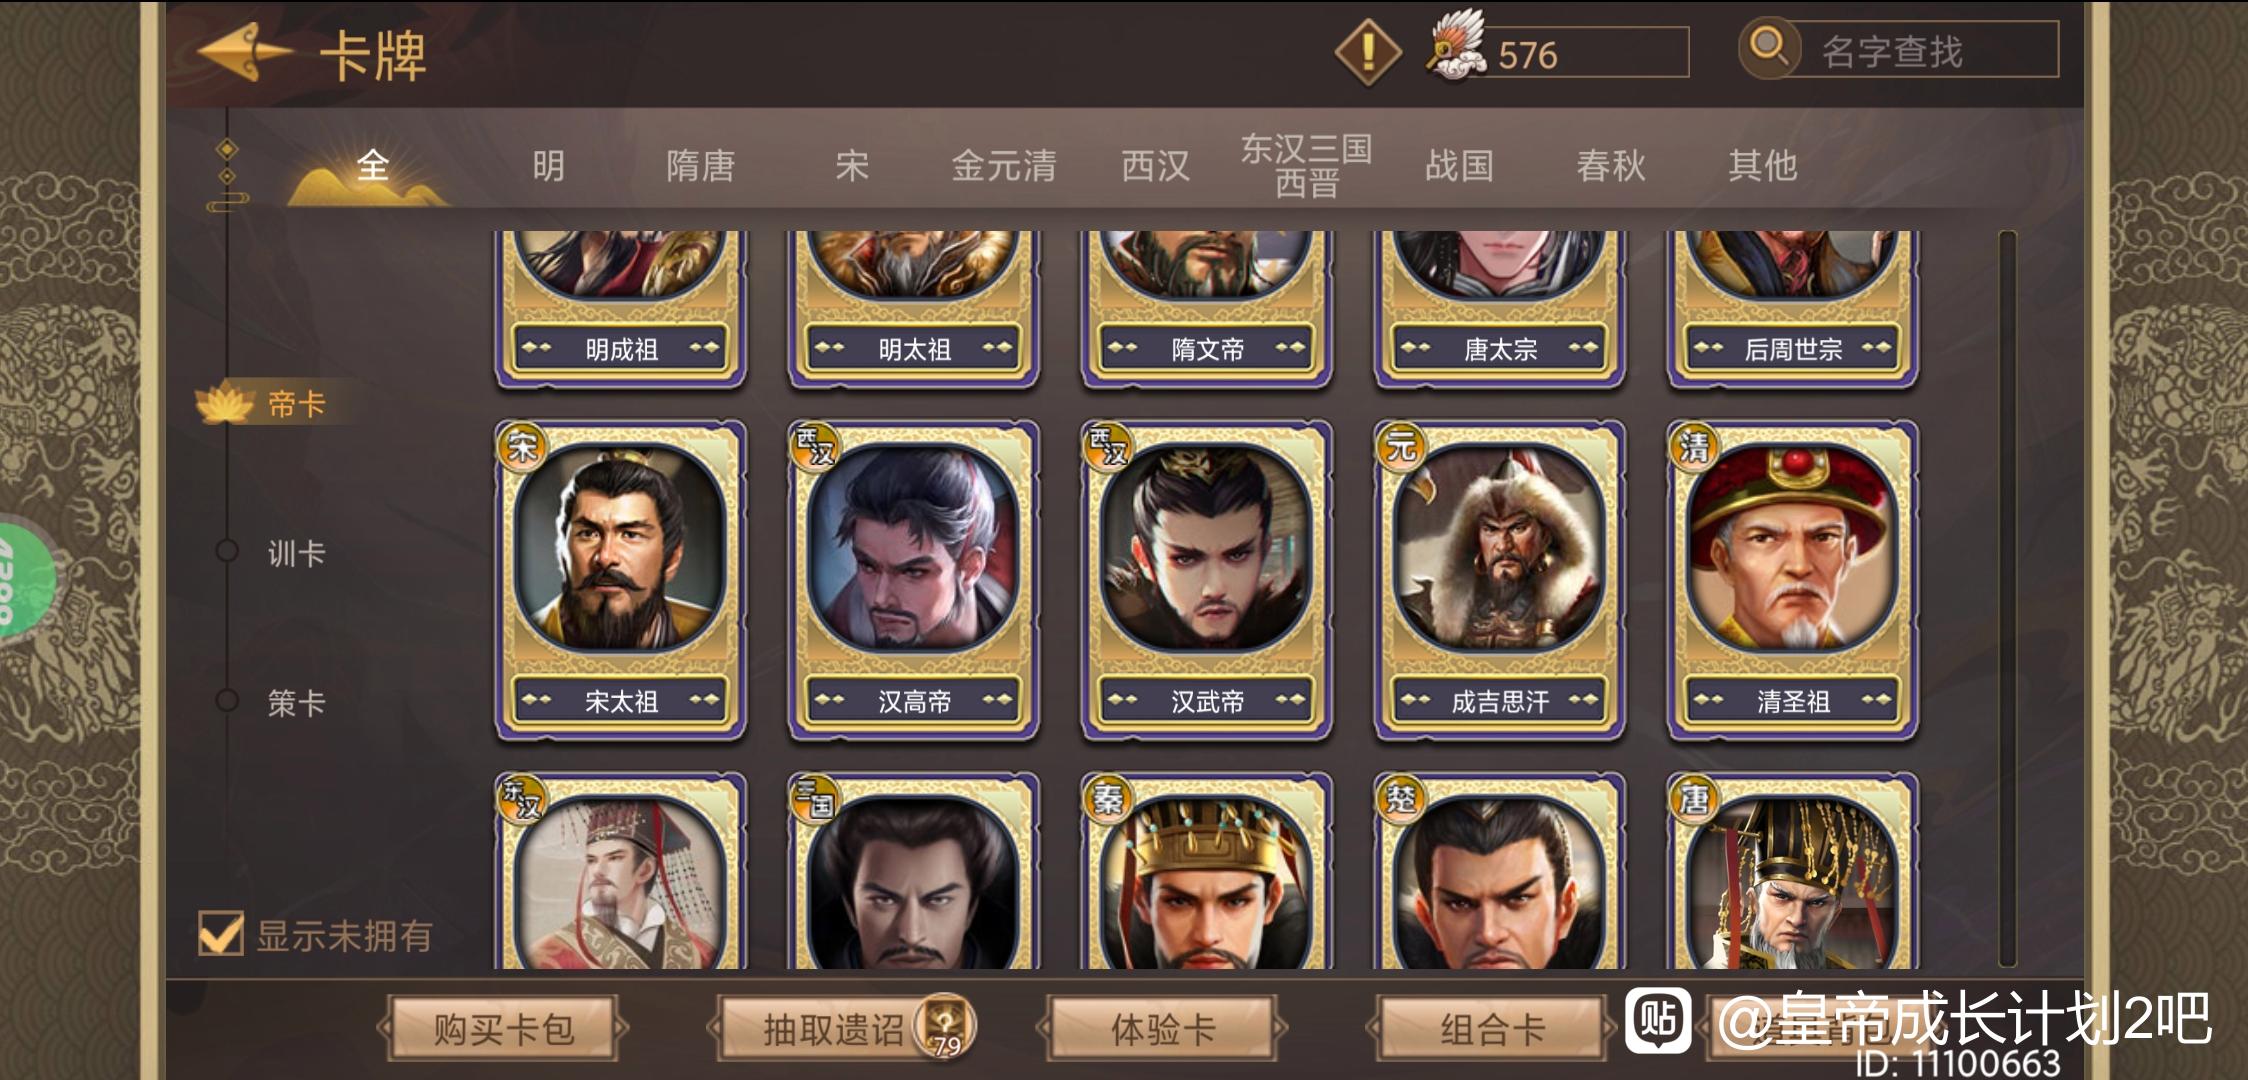Tap the golden back arrow icon
Viewport: 2248px width, 1080px height.
click(246, 52)
